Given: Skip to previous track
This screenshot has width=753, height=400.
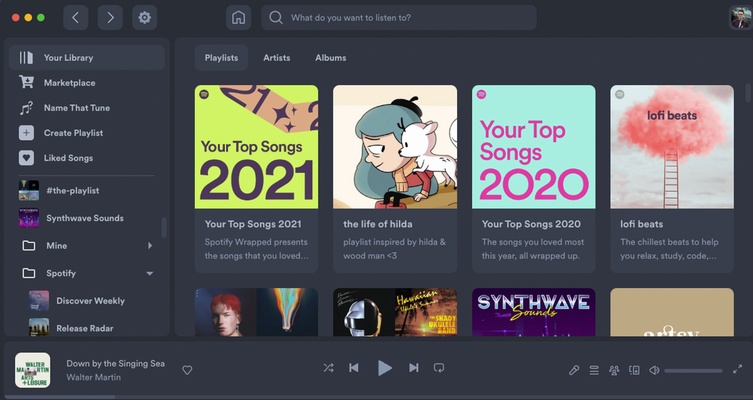Looking at the screenshot, I should coord(353,368).
